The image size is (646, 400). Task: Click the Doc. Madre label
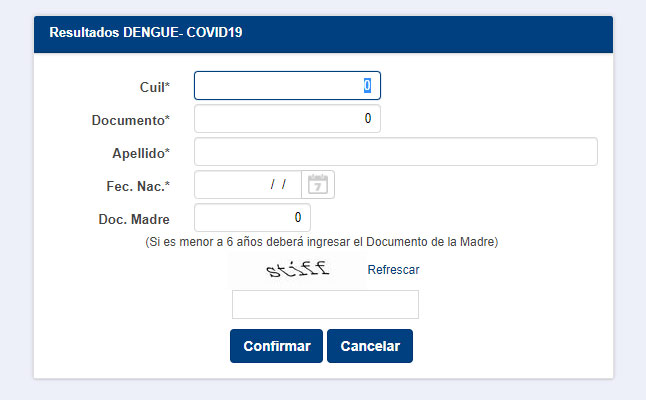coord(134,219)
